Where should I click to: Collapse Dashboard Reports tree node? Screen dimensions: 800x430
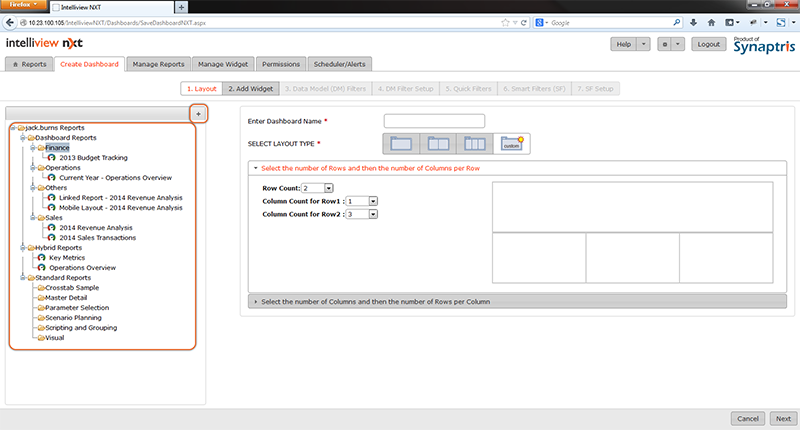[22, 138]
